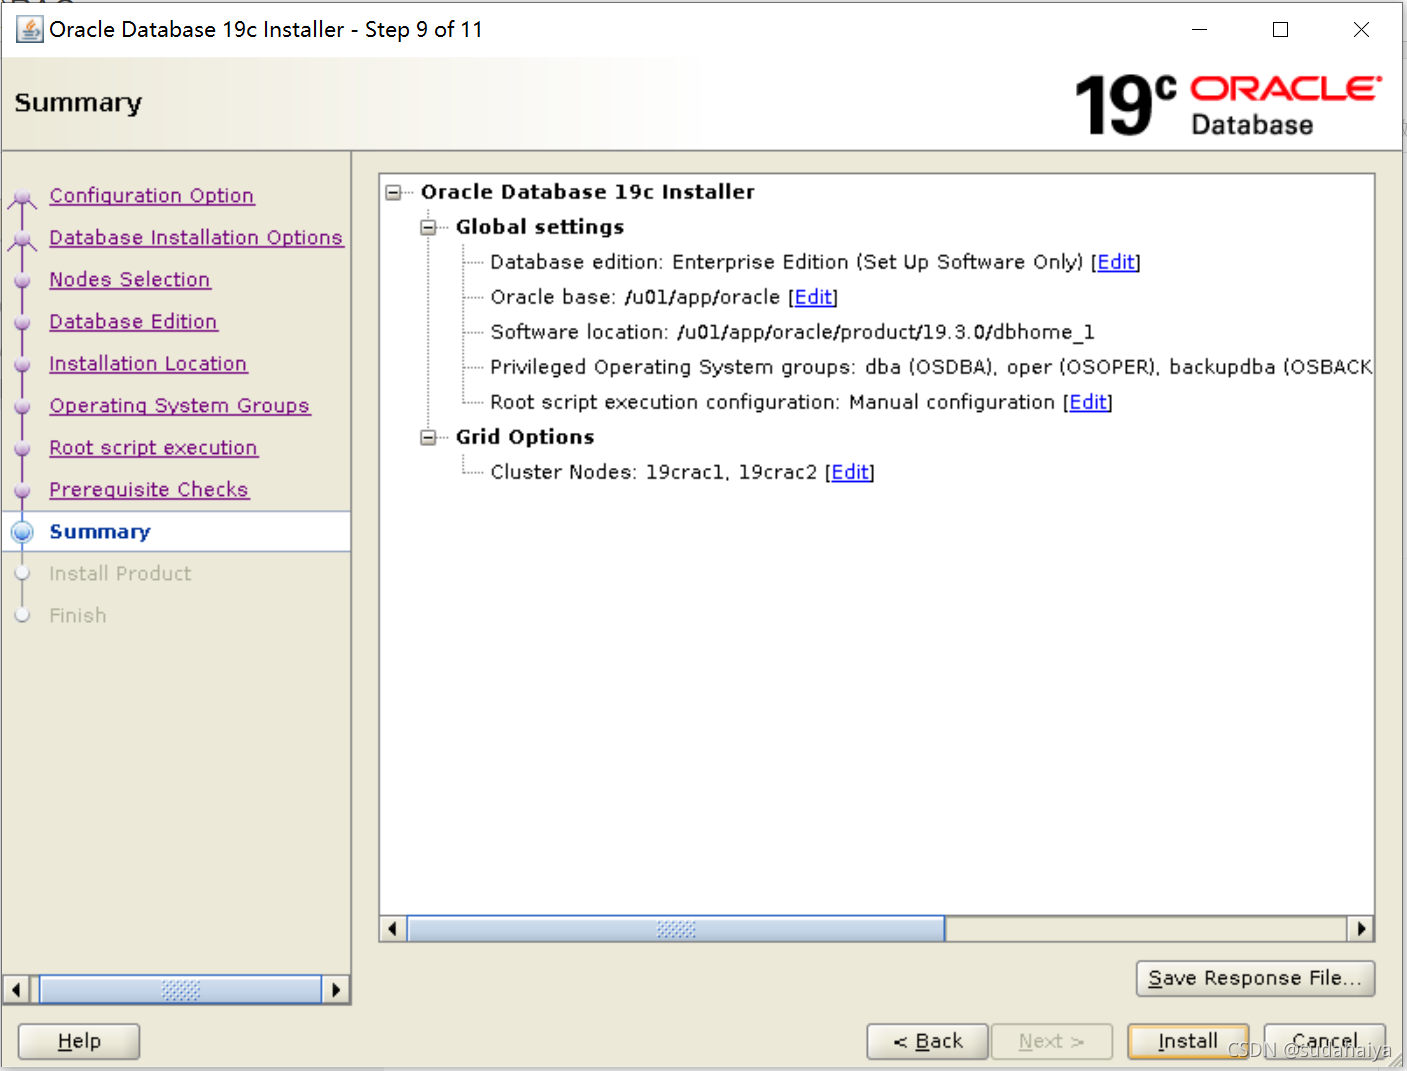Click the right arrow of steps panel scrollbar
The height and width of the screenshot is (1071, 1407).
click(336, 990)
